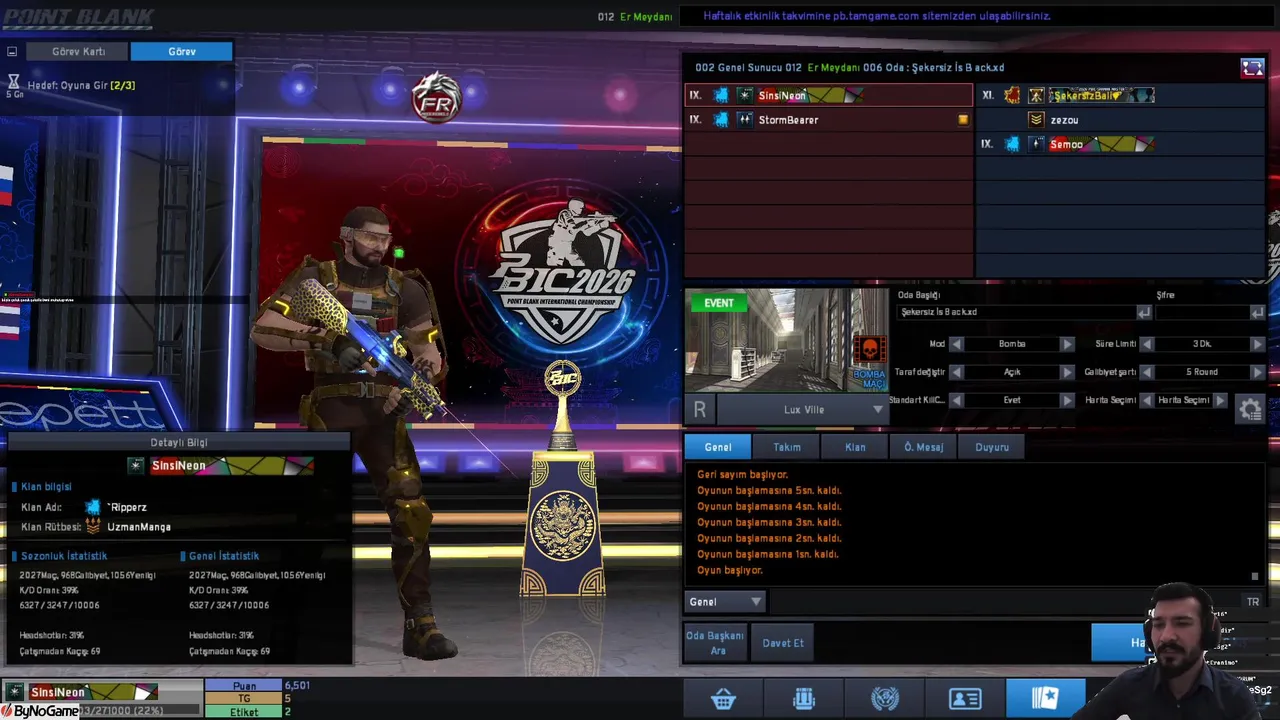The width and height of the screenshot is (1280, 720).
Task: Select the Görev tab
Action: tap(182, 51)
